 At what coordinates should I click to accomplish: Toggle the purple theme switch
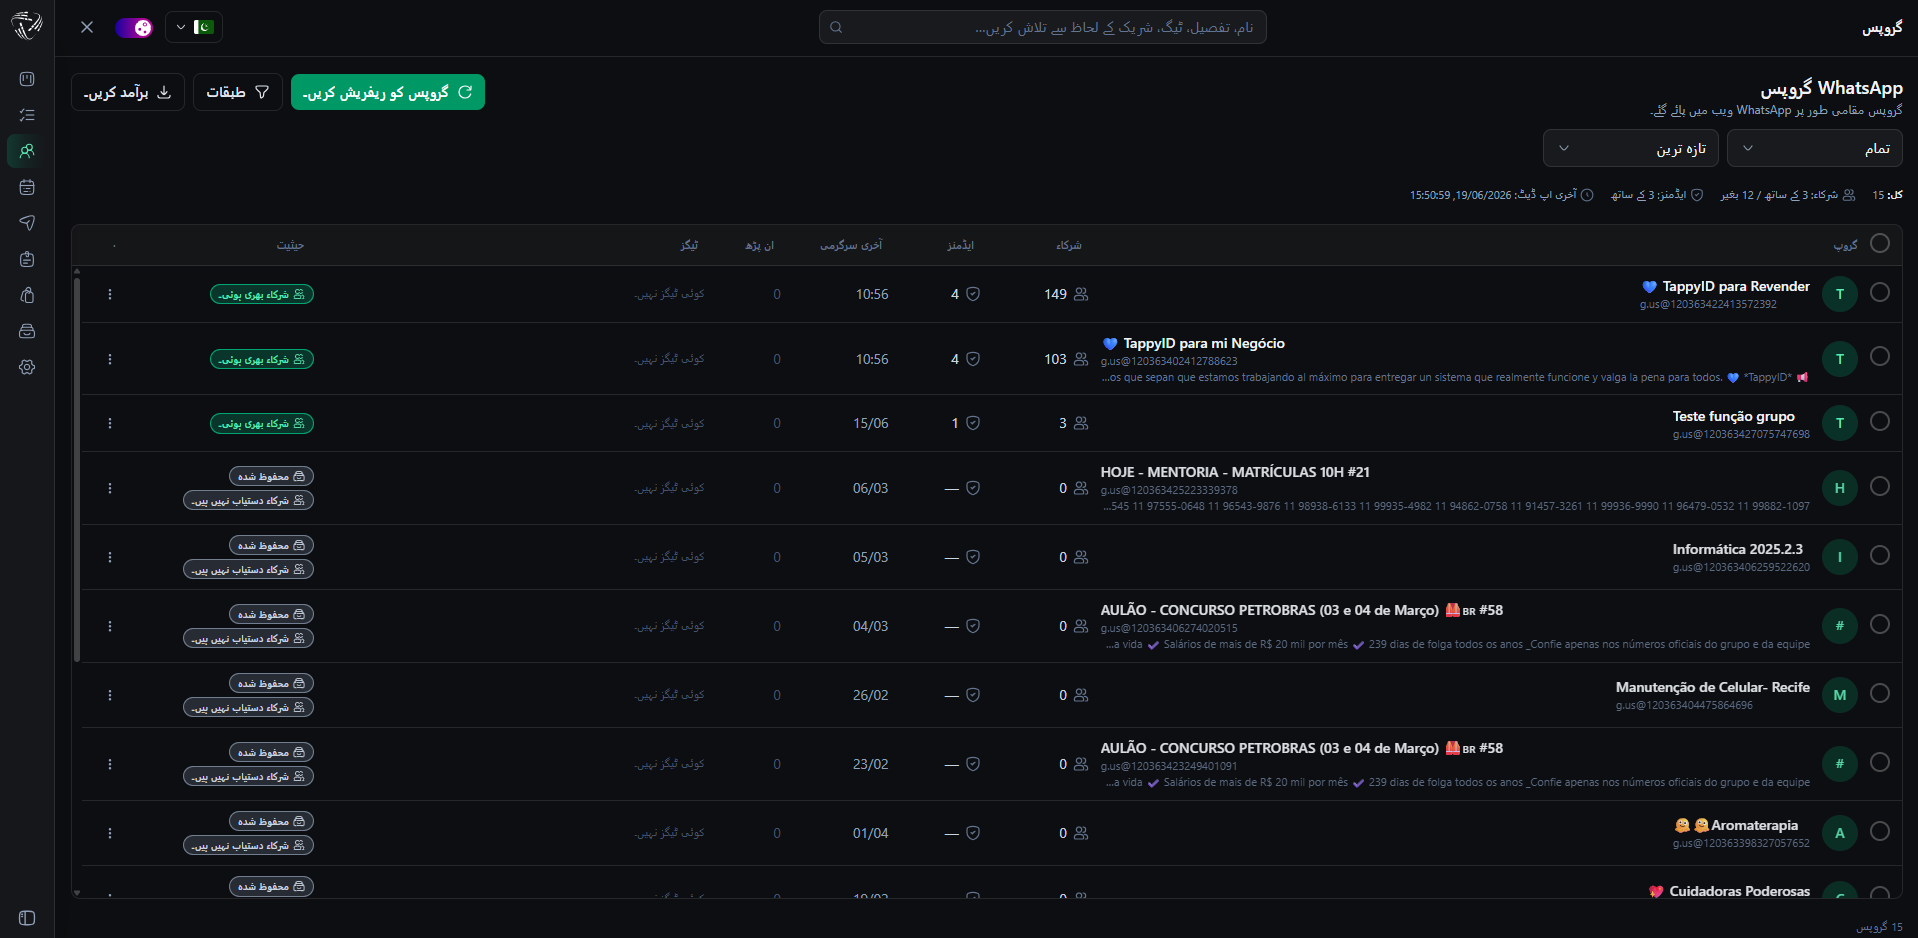point(133,27)
